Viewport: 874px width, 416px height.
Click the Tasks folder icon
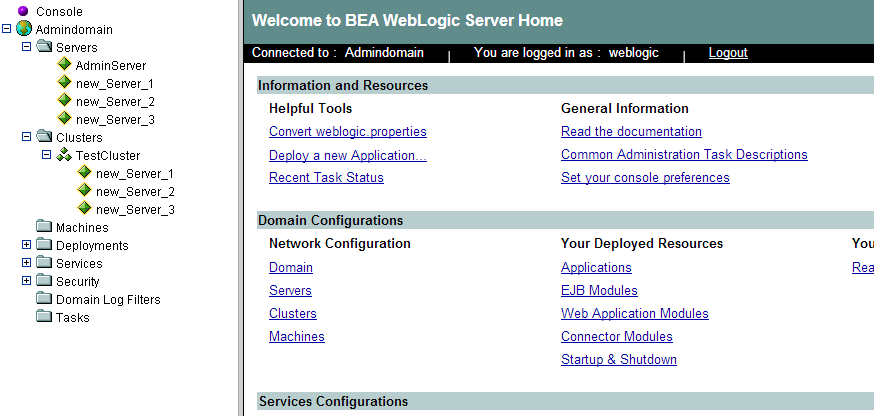pyautogui.click(x=44, y=317)
